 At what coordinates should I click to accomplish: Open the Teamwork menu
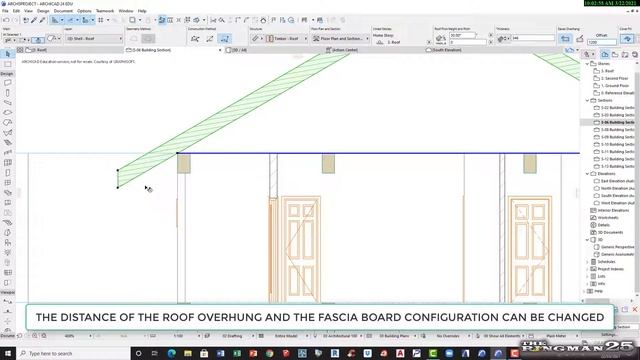(x=105, y=11)
